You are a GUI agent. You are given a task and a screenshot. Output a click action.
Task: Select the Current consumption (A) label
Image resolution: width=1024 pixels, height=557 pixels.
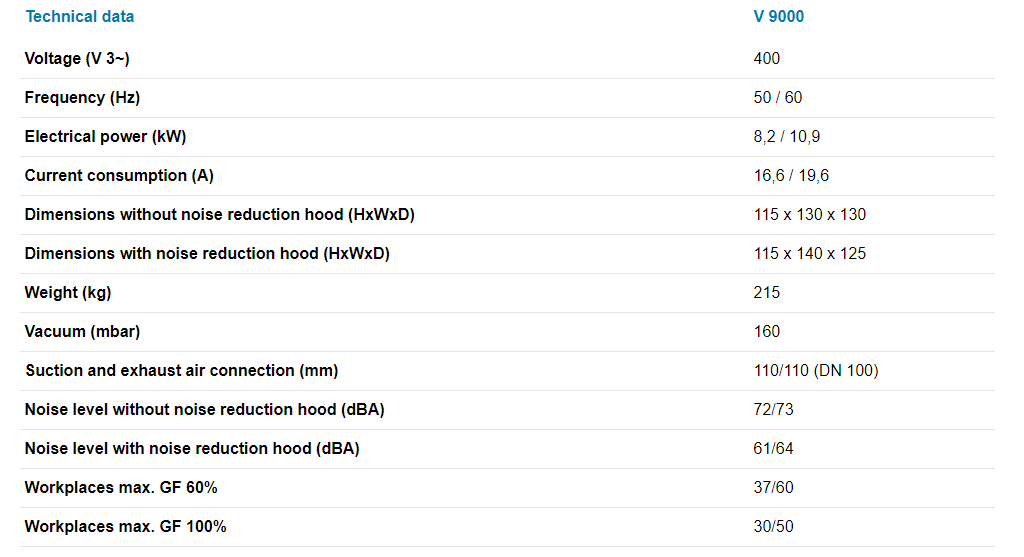pyautogui.click(x=119, y=175)
